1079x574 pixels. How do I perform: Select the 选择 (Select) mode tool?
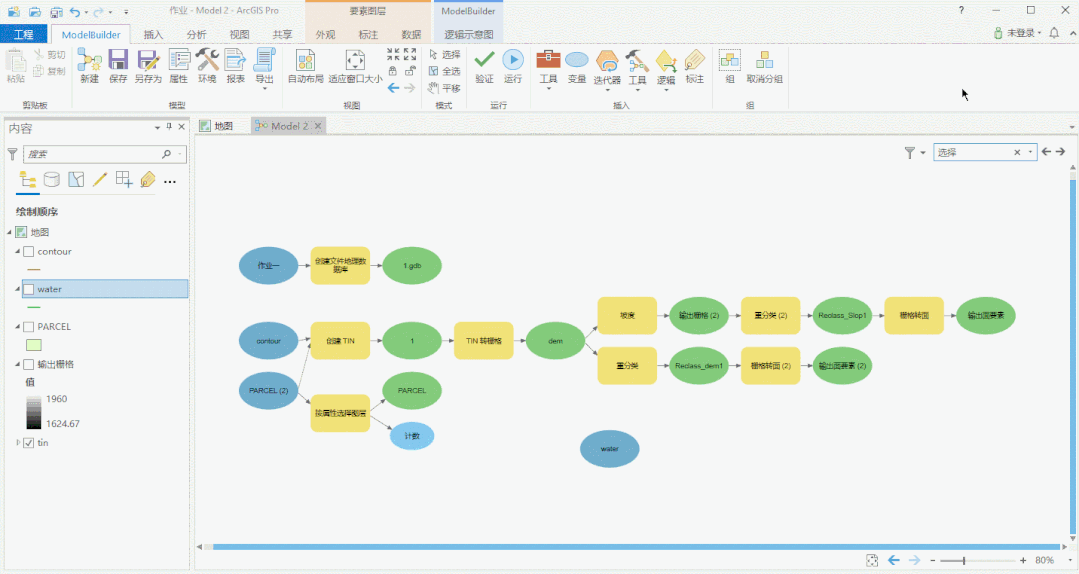[444, 54]
